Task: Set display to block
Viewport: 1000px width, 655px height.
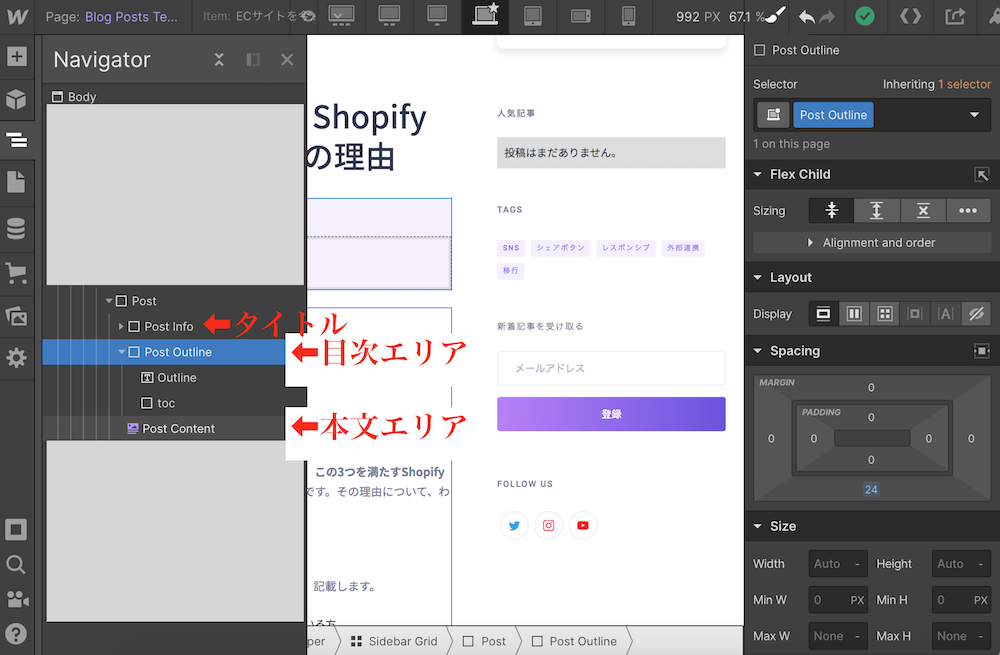Action: pos(823,314)
